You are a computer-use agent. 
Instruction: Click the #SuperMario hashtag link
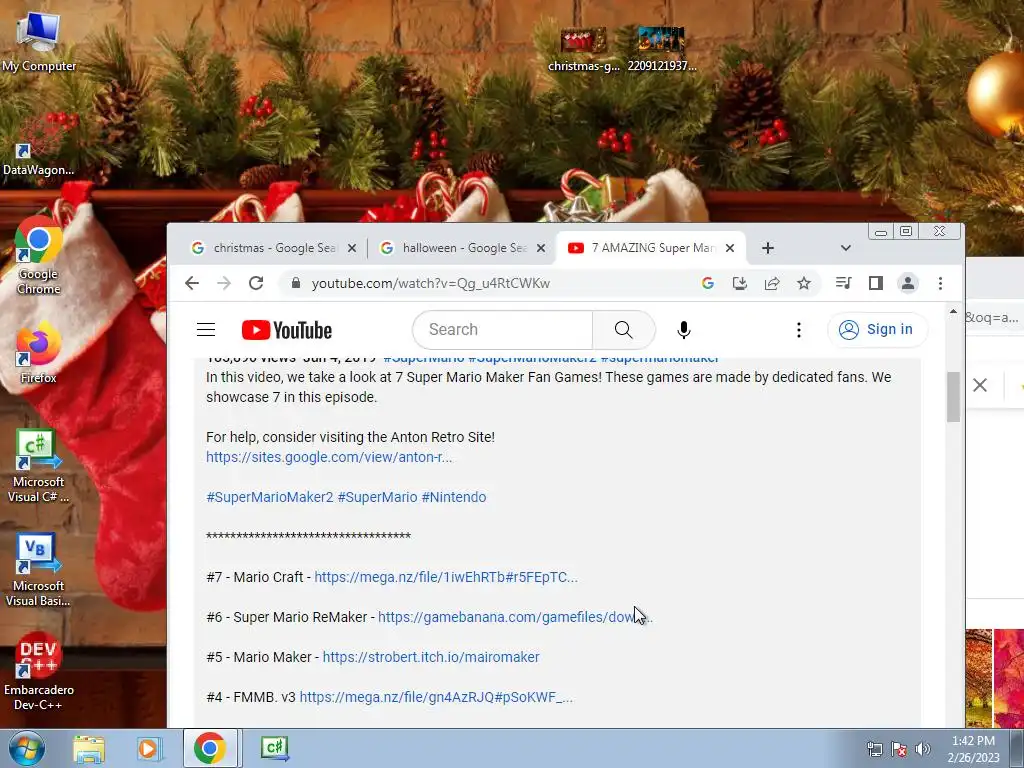377,497
